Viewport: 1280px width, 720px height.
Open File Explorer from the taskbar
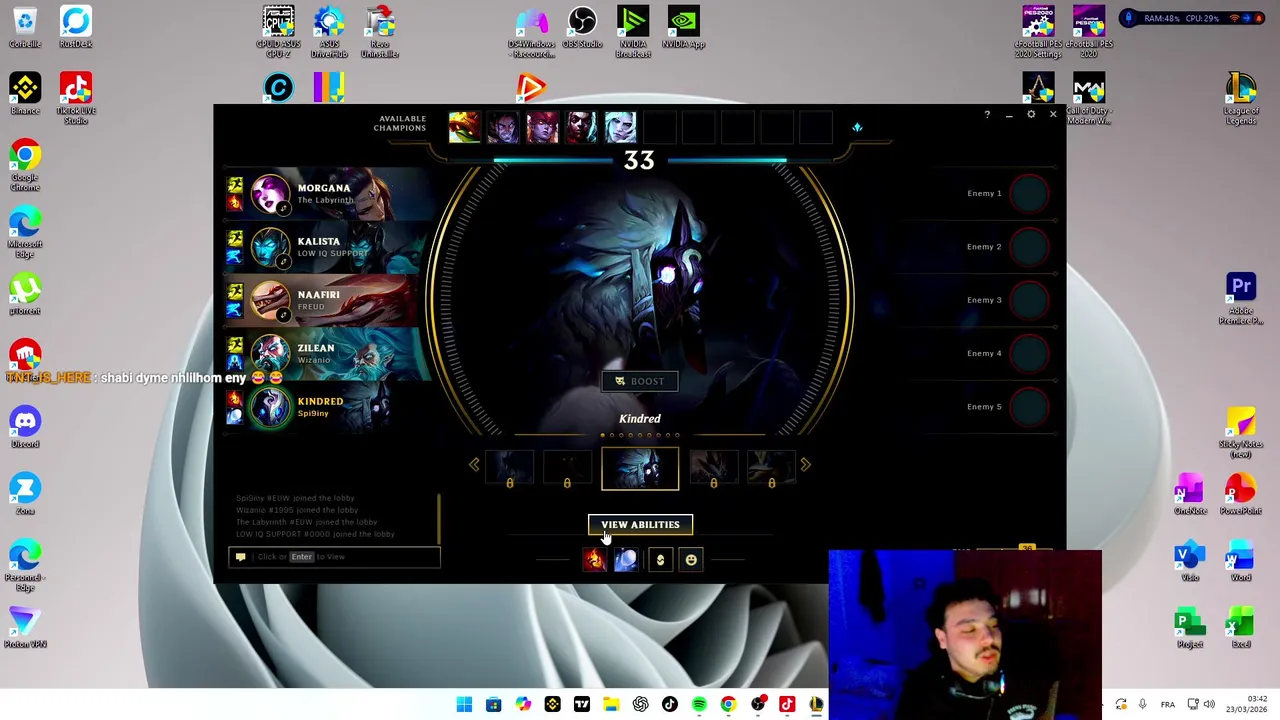tap(611, 705)
